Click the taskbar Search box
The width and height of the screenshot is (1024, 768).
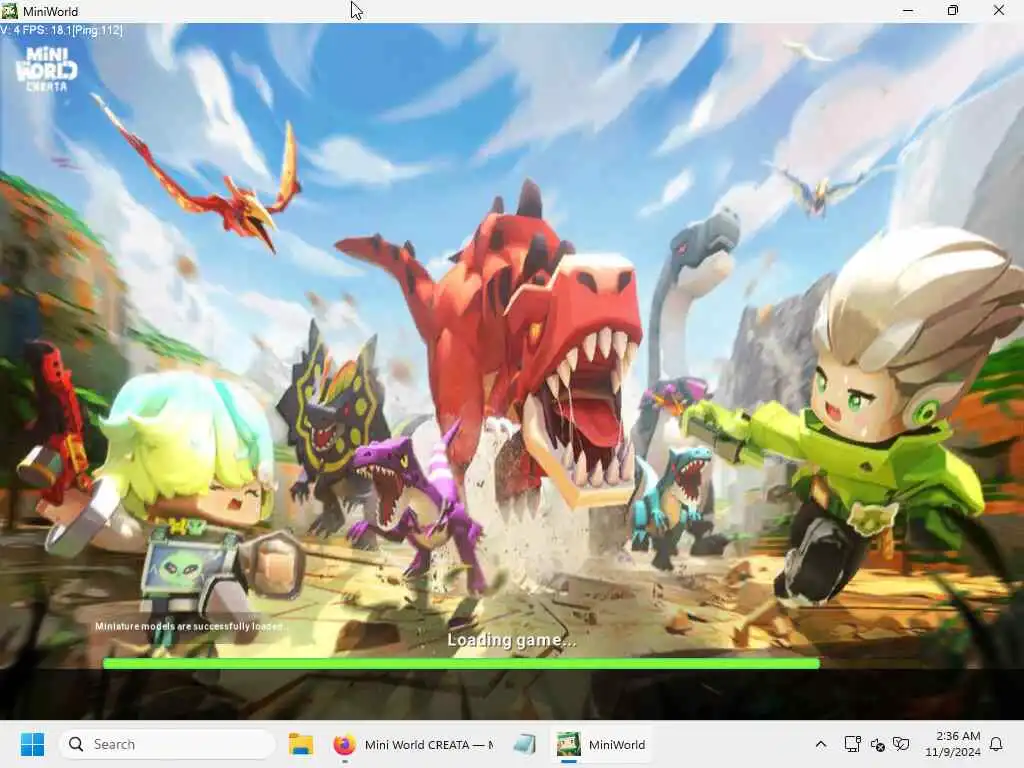168,744
